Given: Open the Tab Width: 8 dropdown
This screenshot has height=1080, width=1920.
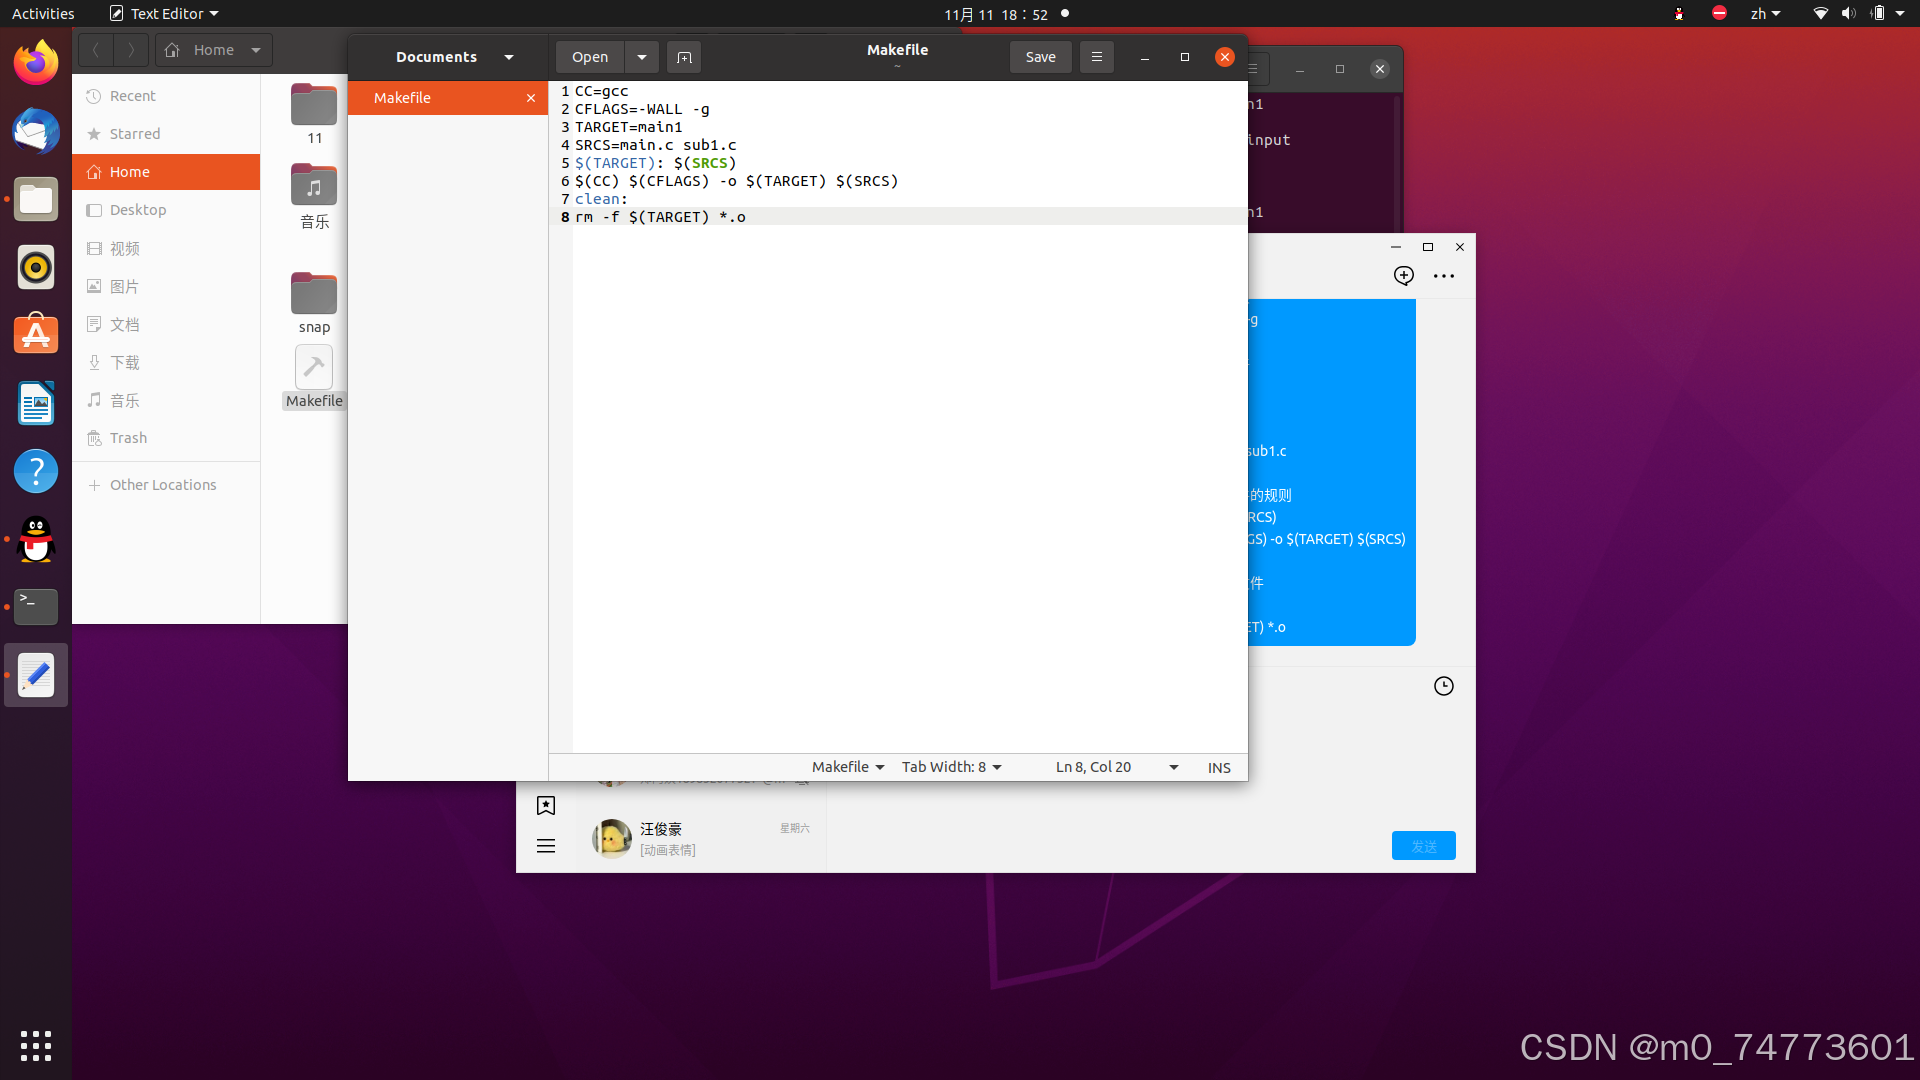Looking at the screenshot, I should click(950, 766).
